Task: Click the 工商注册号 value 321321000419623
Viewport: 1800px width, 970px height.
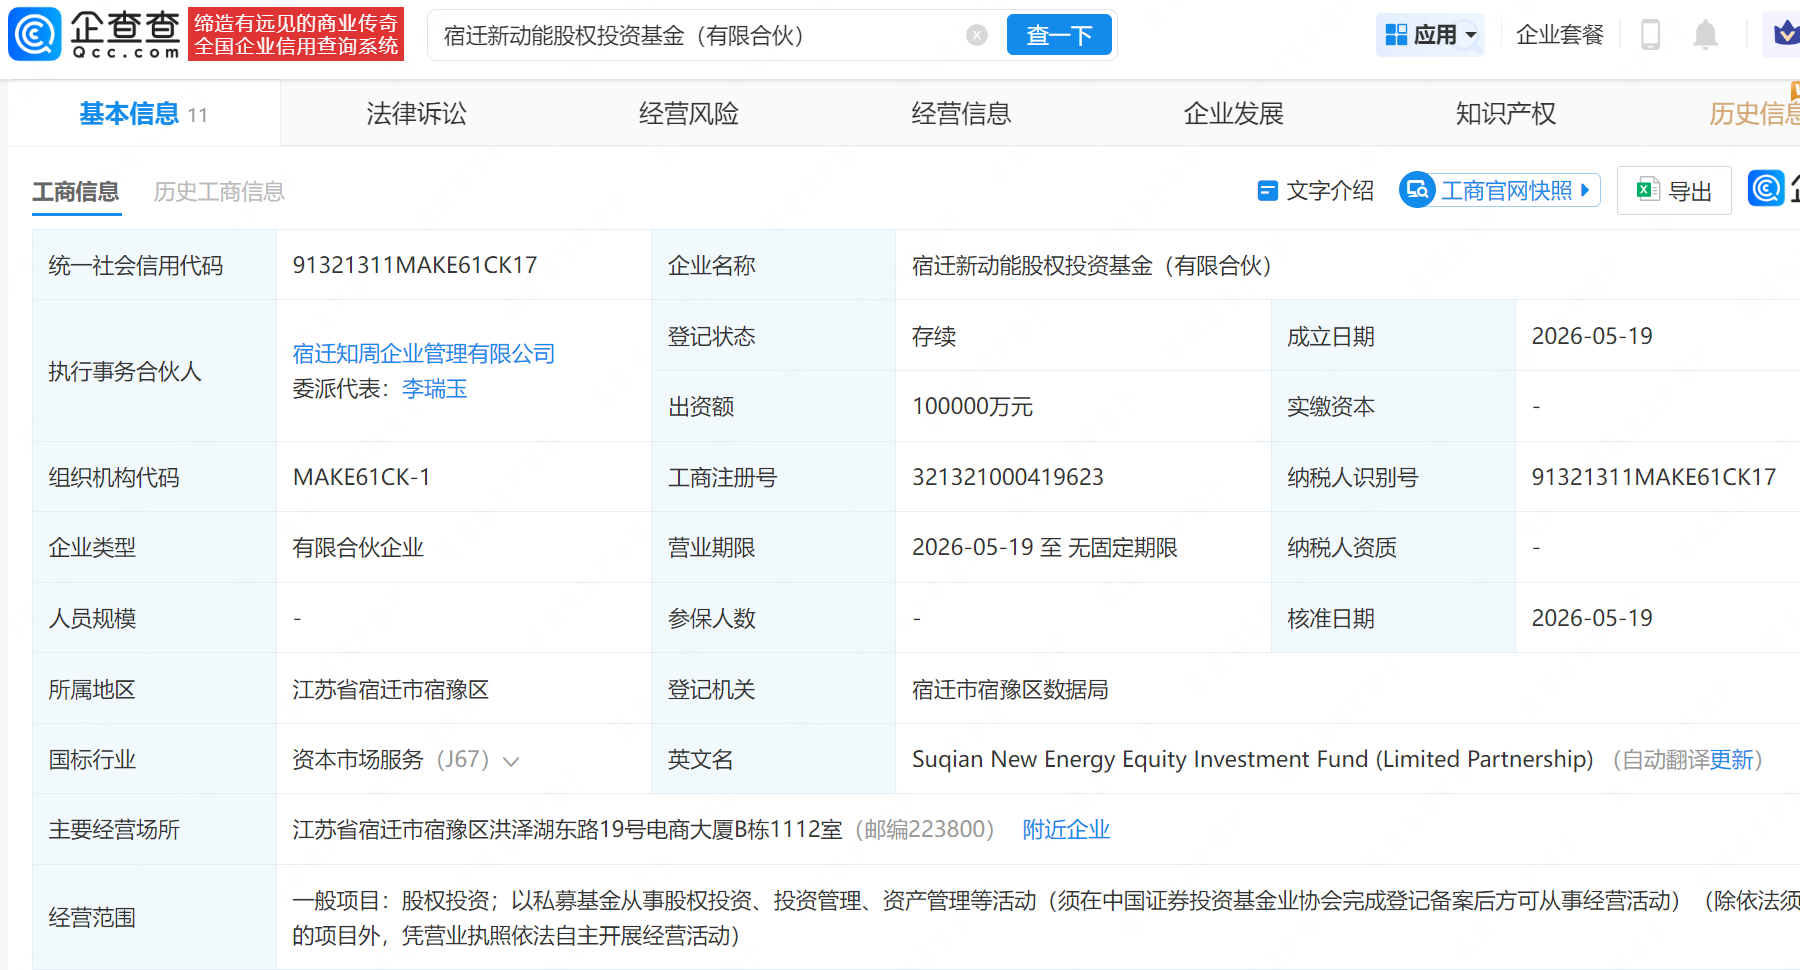Action: click(1008, 477)
